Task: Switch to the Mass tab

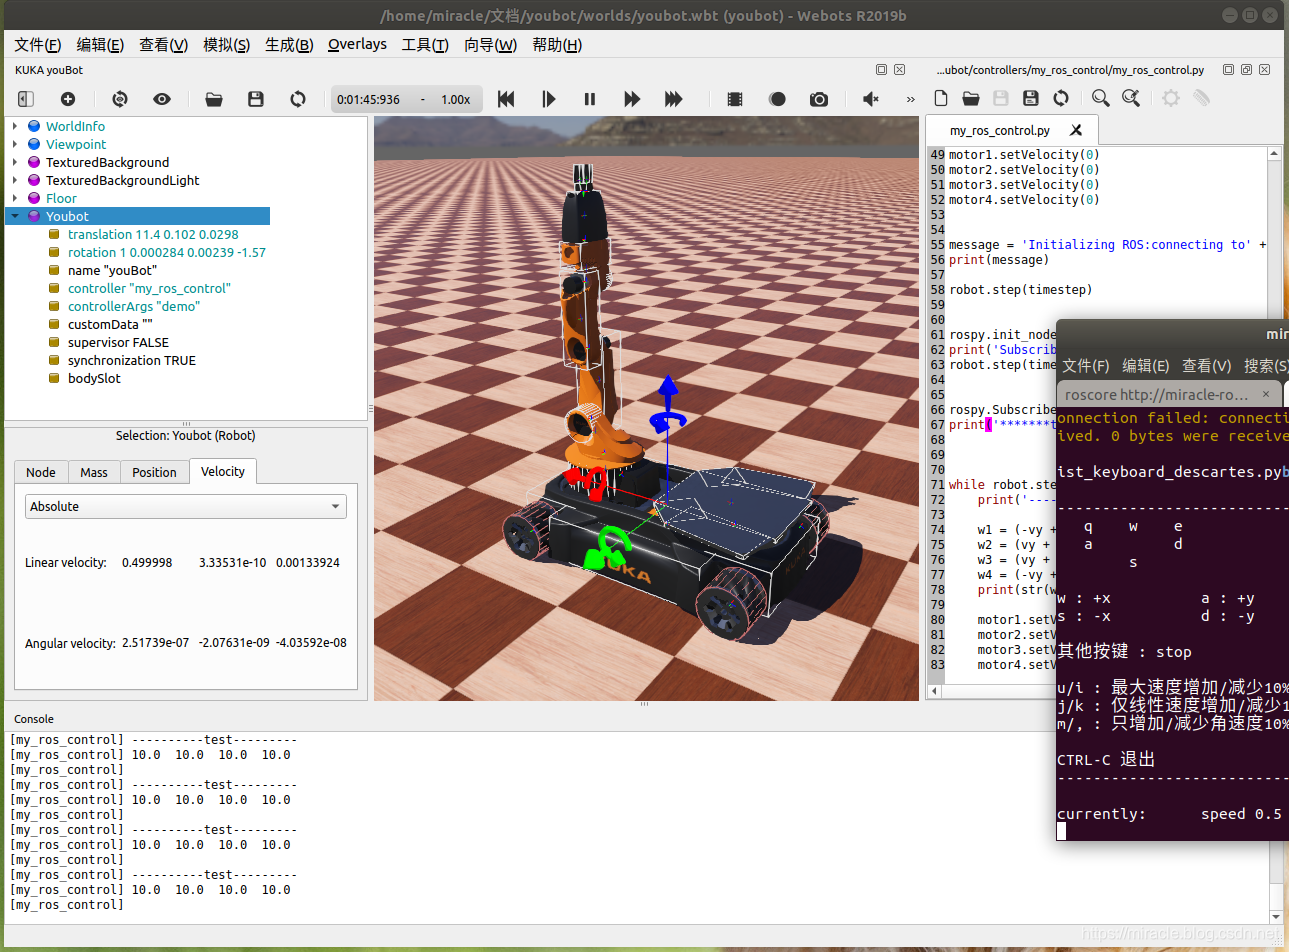Action: pos(94,472)
